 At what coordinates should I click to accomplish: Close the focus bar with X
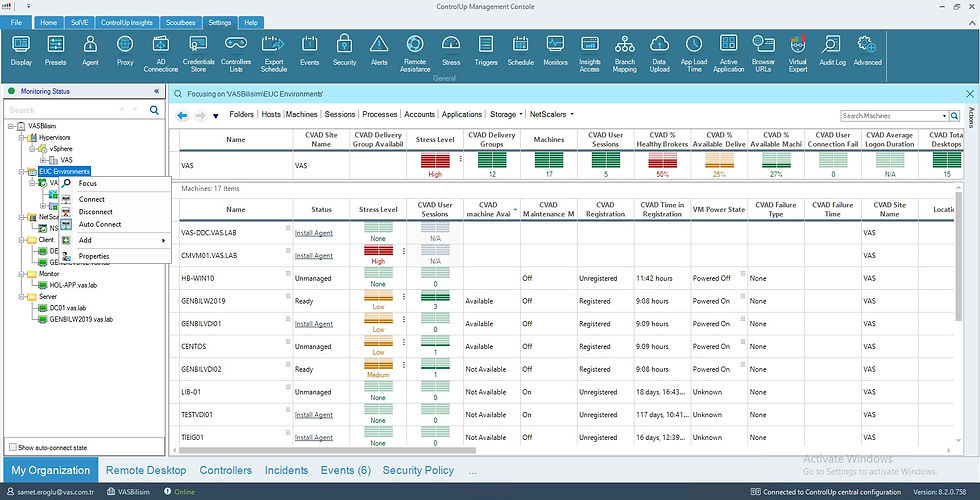pyautogui.click(x=970, y=94)
